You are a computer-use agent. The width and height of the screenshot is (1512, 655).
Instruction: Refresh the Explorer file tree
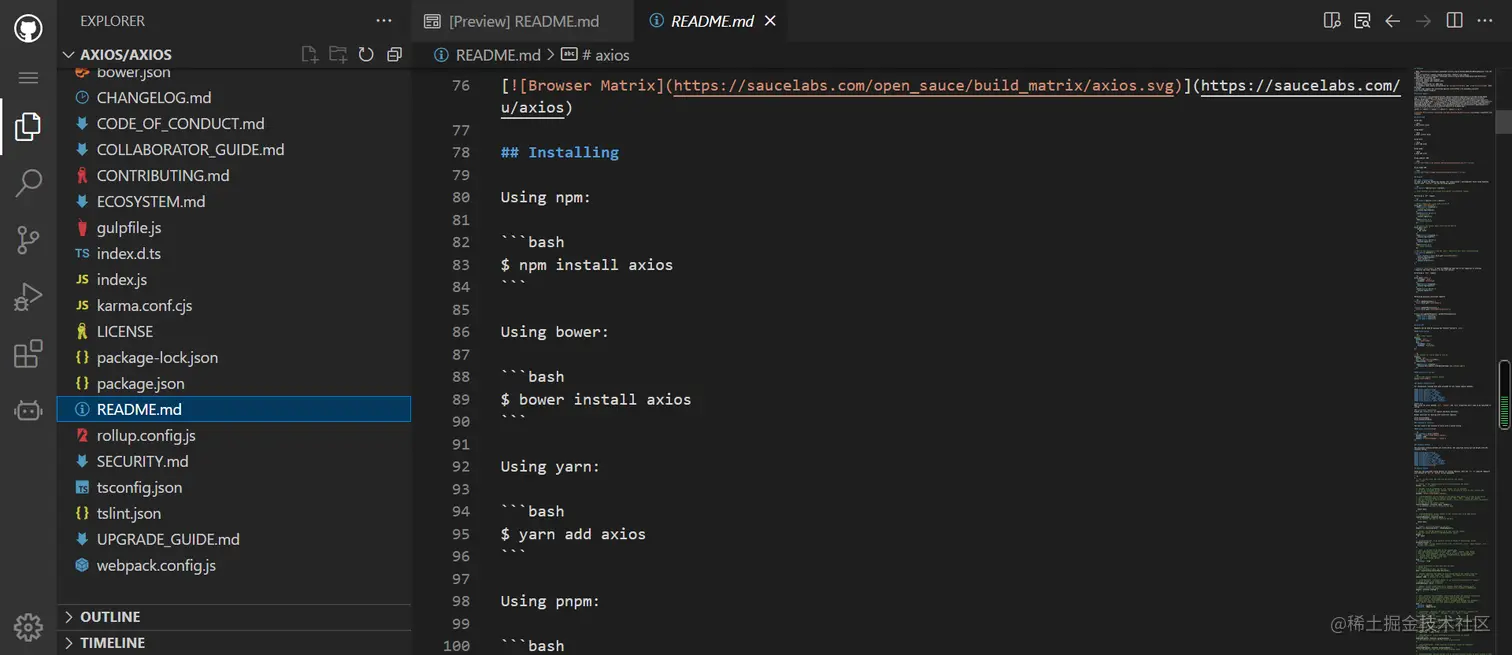[366, 55]
